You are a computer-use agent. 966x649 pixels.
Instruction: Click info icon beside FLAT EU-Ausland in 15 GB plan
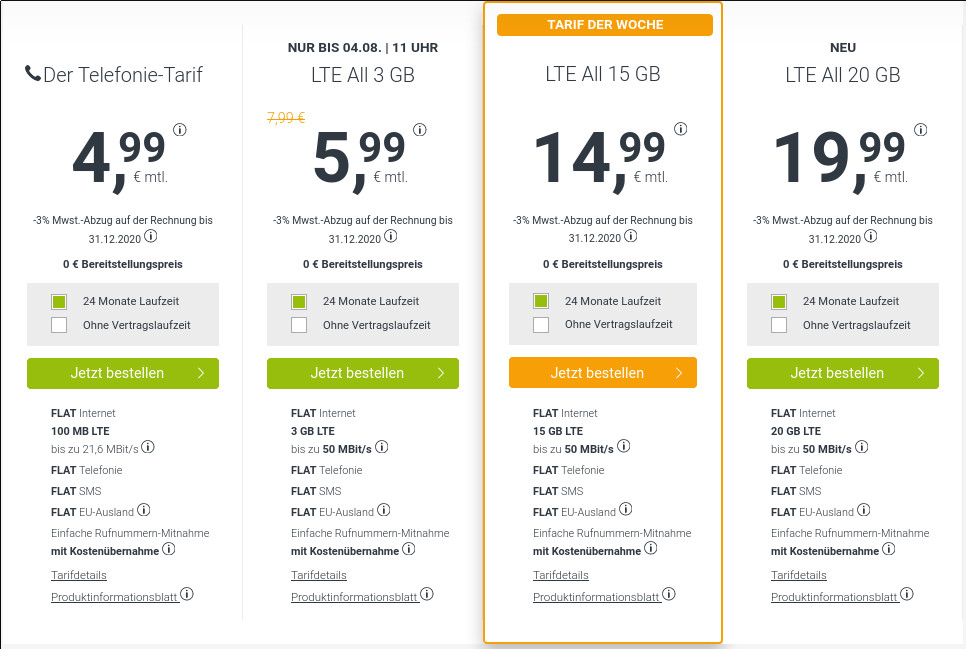pos(626,509)
